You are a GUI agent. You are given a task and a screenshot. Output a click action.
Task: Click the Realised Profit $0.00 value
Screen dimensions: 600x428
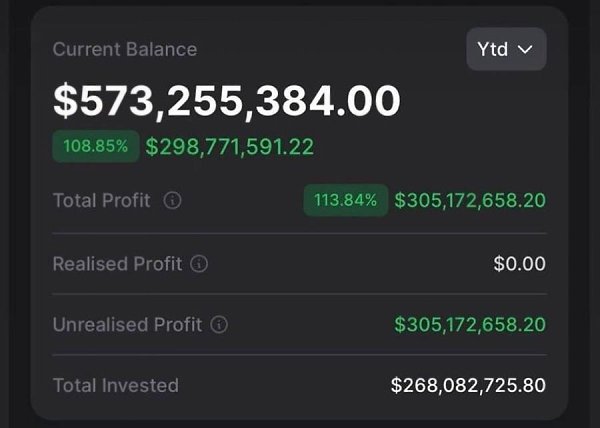pos(520,264)
